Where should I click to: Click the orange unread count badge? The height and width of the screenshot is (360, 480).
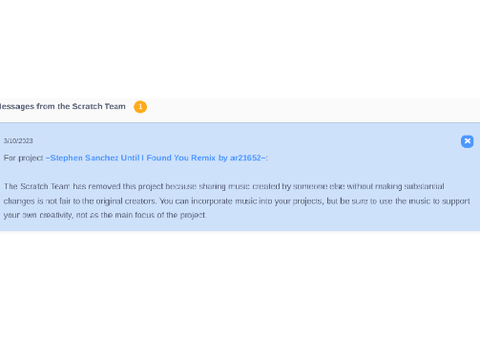coord(140,107)
